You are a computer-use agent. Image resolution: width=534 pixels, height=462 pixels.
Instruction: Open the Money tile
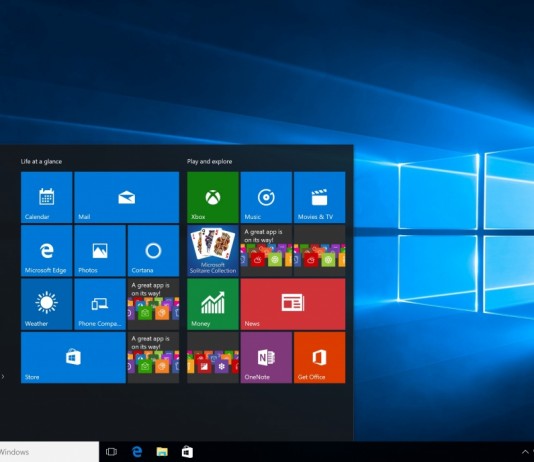[x=213, y=304]
